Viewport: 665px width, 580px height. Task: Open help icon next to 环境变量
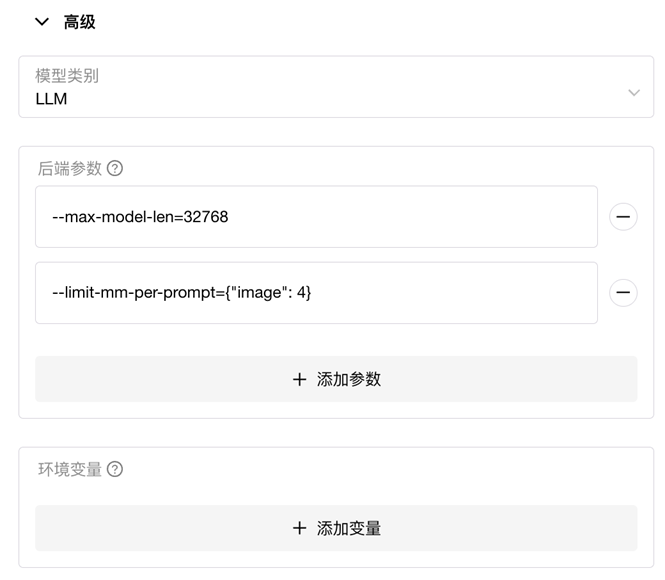[115, 469]
